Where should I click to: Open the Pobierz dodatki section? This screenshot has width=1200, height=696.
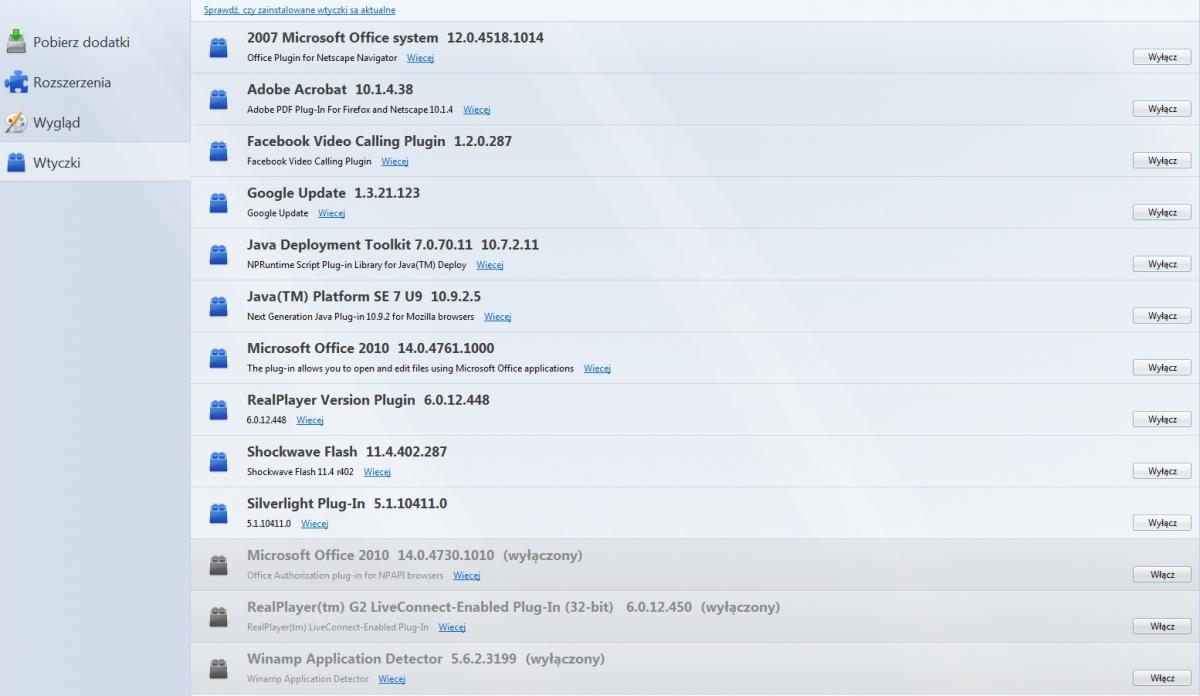95,42
